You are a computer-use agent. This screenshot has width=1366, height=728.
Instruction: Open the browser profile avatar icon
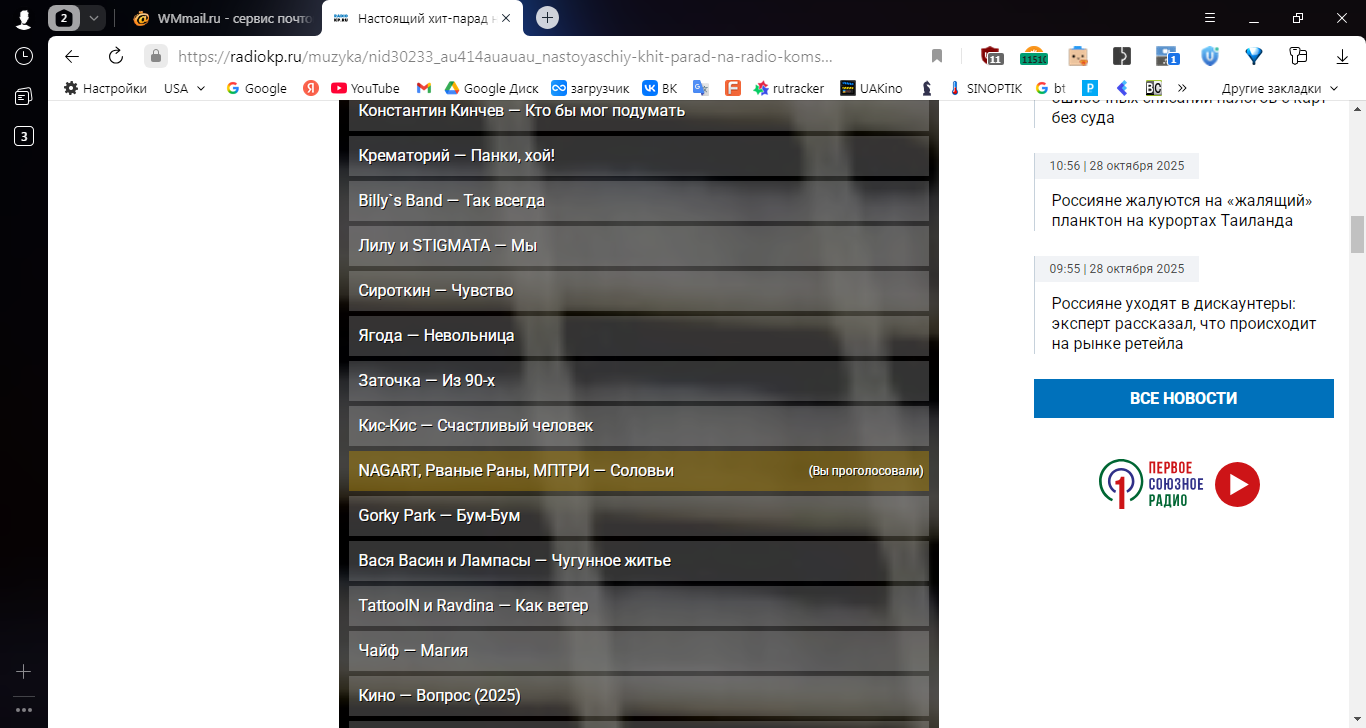point(24,18)
